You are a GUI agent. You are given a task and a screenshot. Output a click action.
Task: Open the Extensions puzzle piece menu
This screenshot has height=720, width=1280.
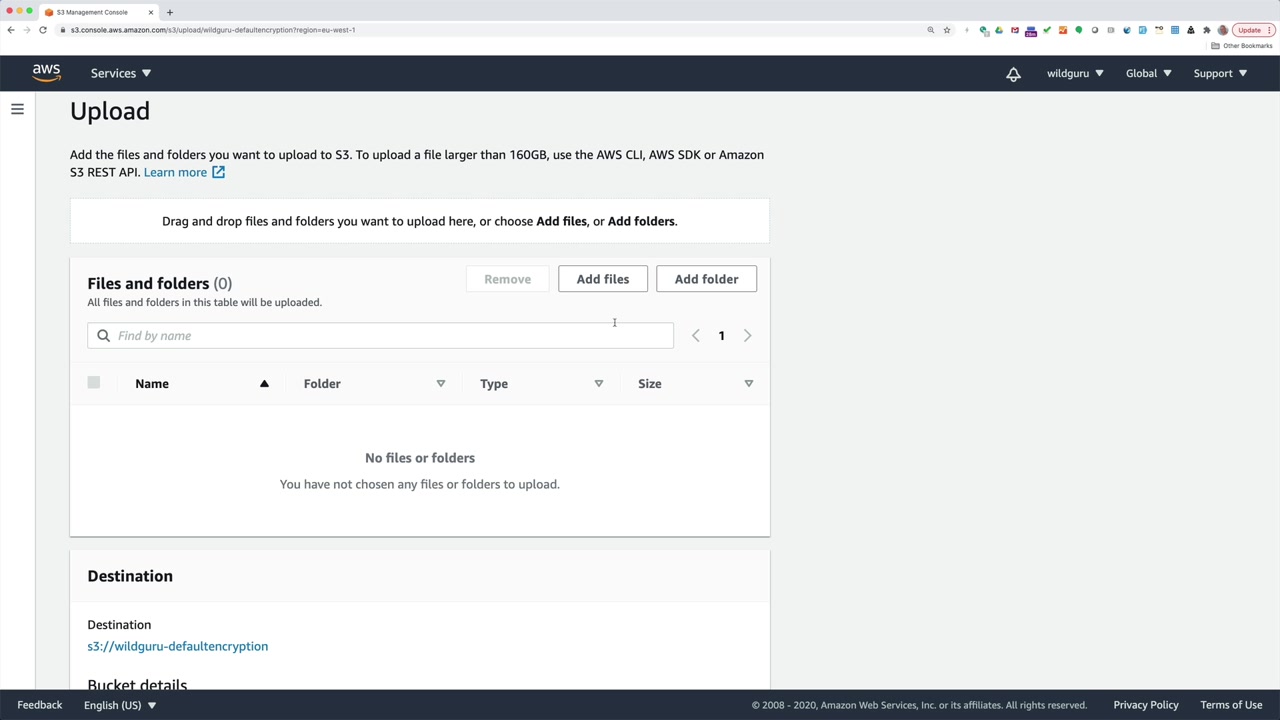coord(1207,30)
